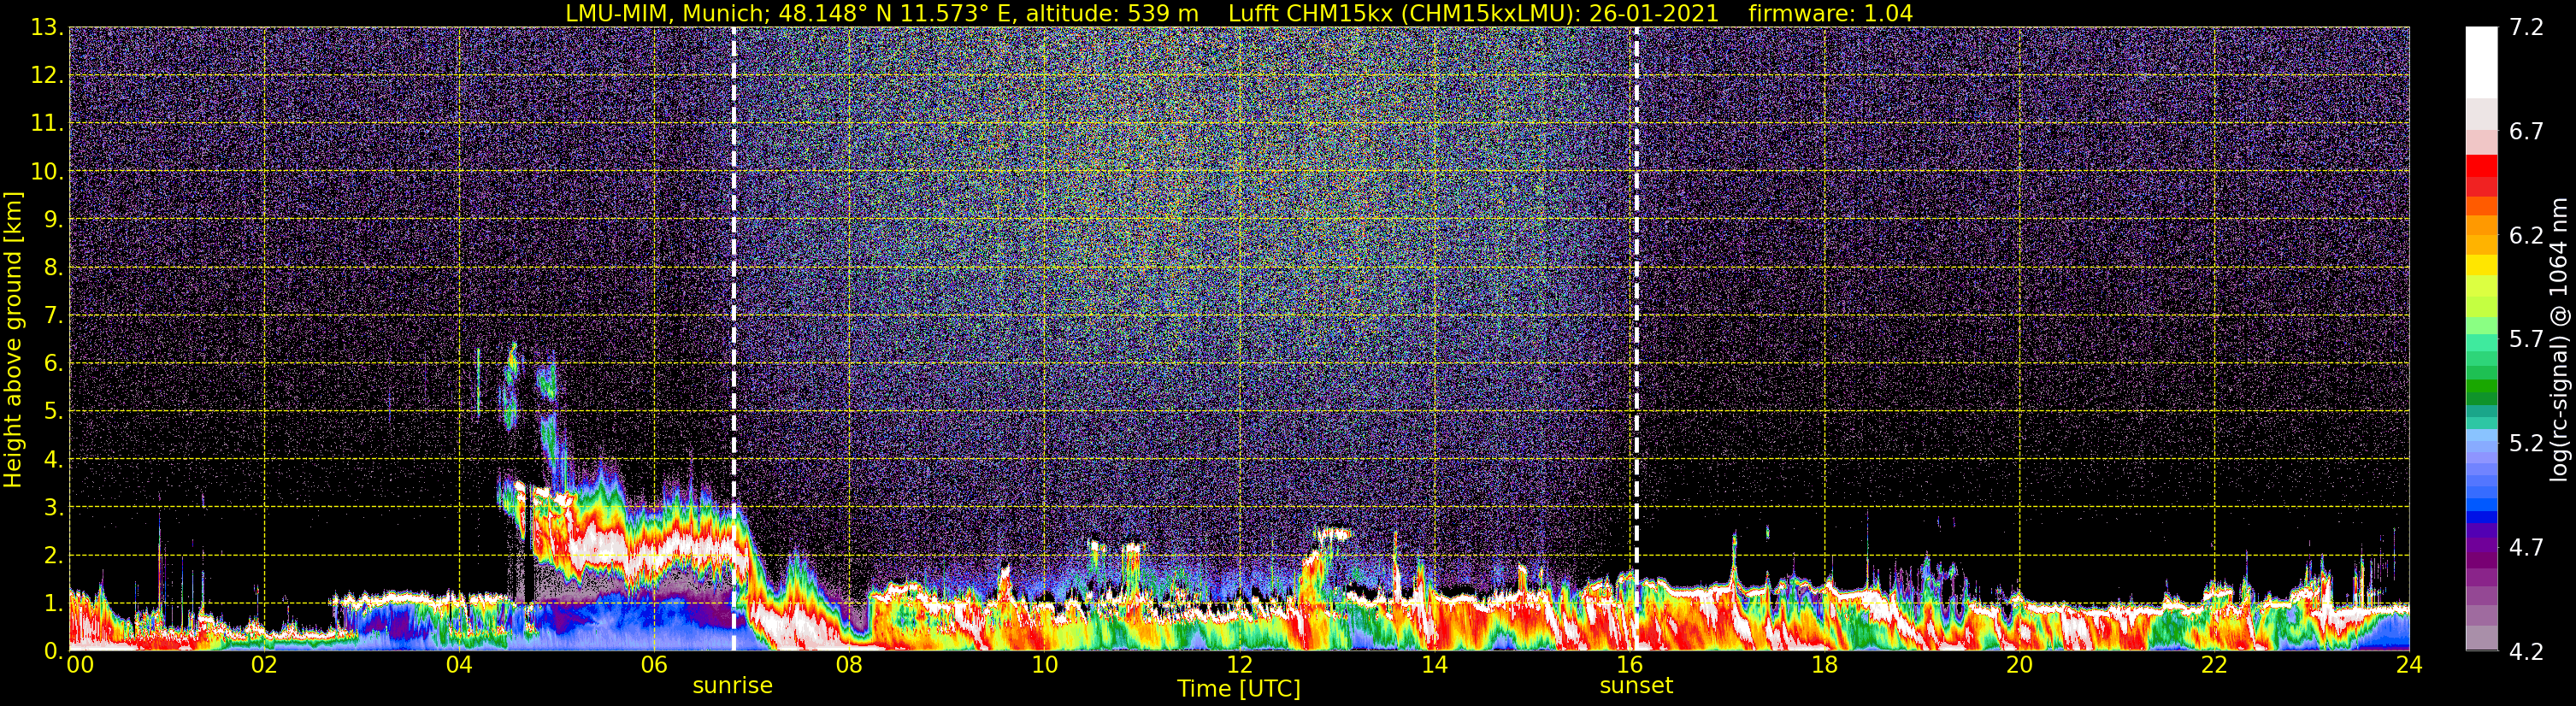This screenshot has height=706, width=2576.
Task: Click the gray segment at the bottom of the colorbar
Action: [x=2481, y=638]
